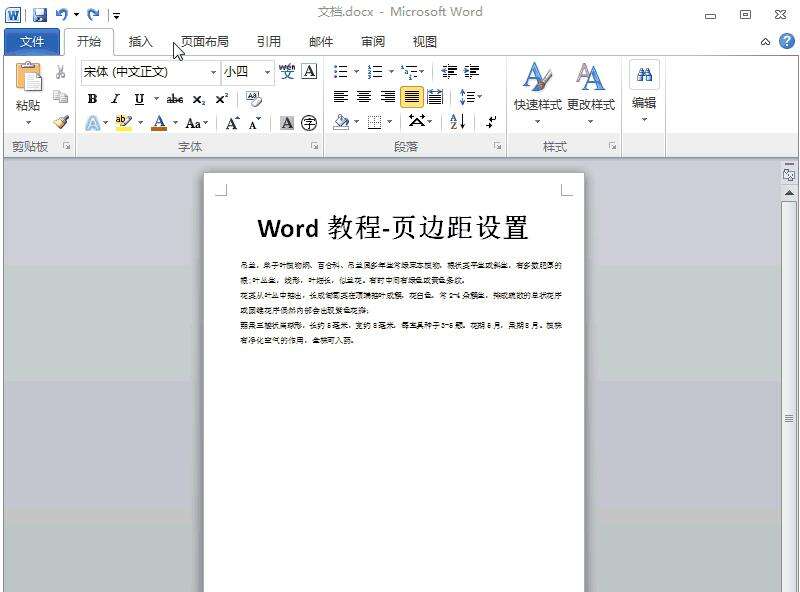800x592 pixels.
Task: Activate the Format Painter brush
Action: pyautogui.click(x=61, y=122)
